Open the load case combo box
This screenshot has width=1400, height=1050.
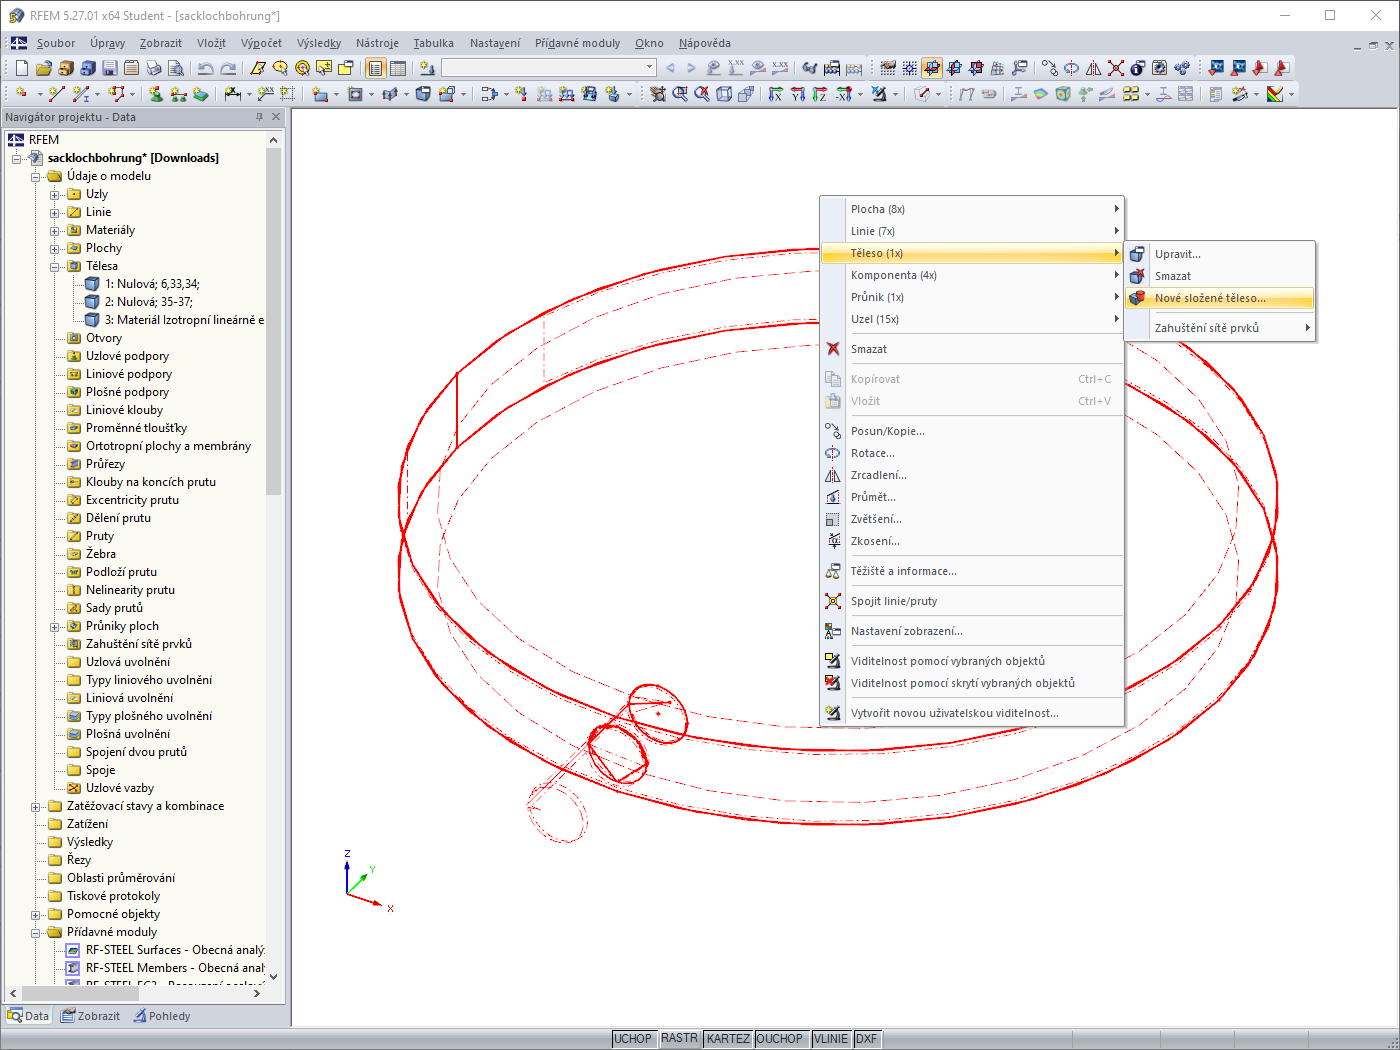click(x=549, y=67)
